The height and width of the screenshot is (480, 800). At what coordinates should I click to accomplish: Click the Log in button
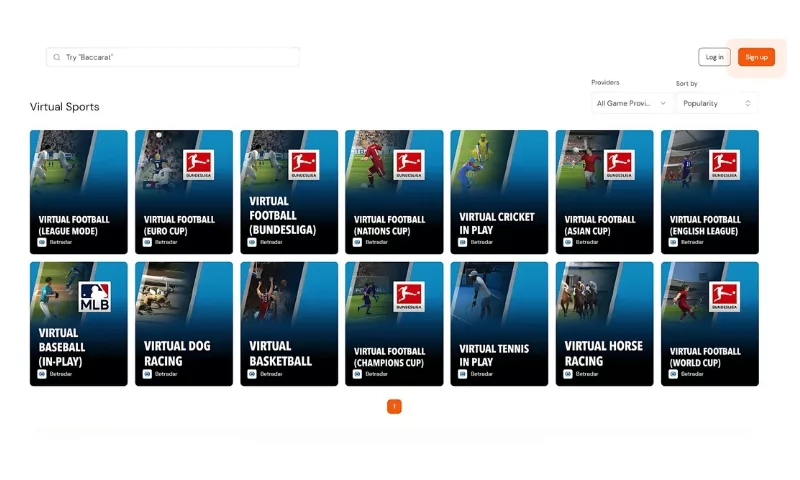click(x=714, y=57)
